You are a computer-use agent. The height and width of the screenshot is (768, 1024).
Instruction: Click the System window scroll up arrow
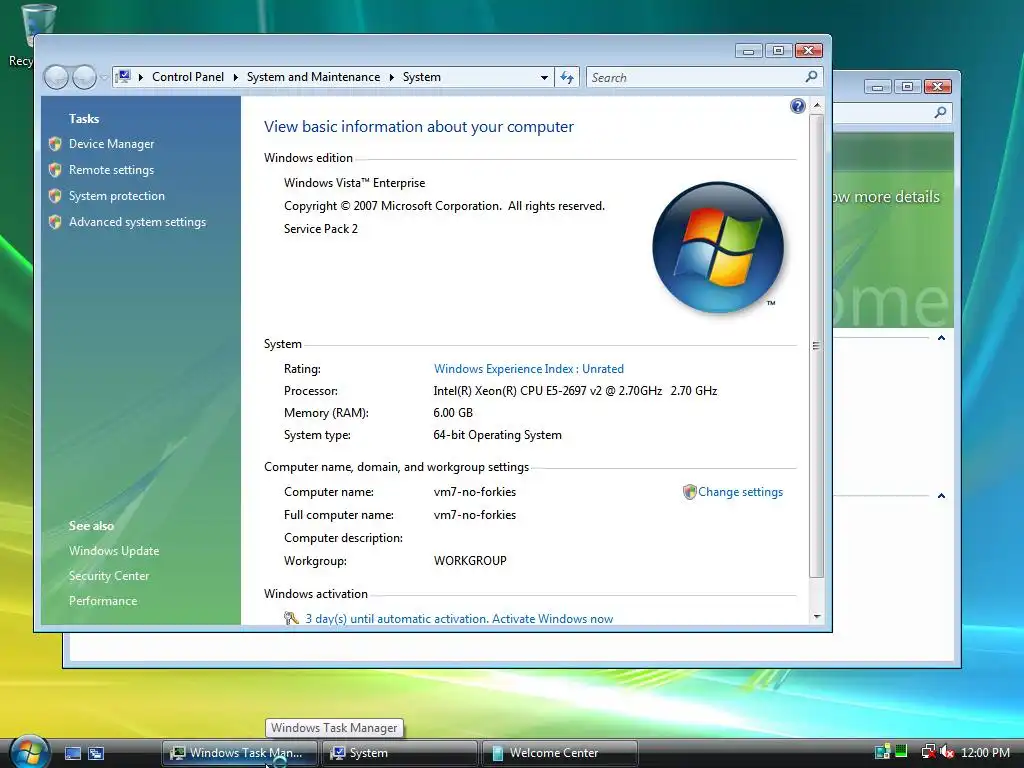816,105
